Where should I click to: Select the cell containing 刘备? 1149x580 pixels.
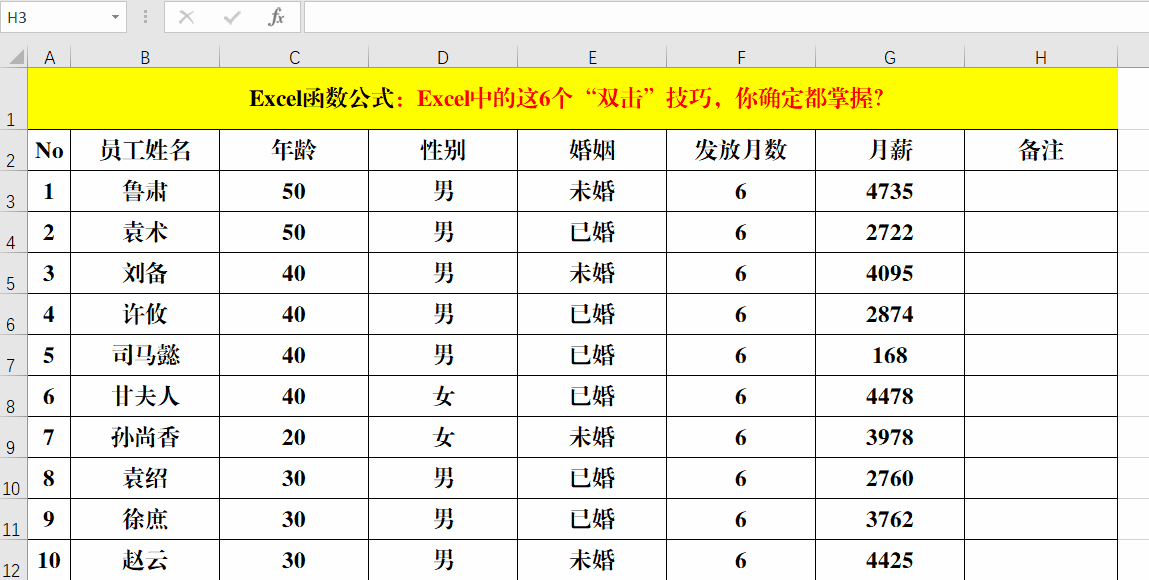coord(145,274)
